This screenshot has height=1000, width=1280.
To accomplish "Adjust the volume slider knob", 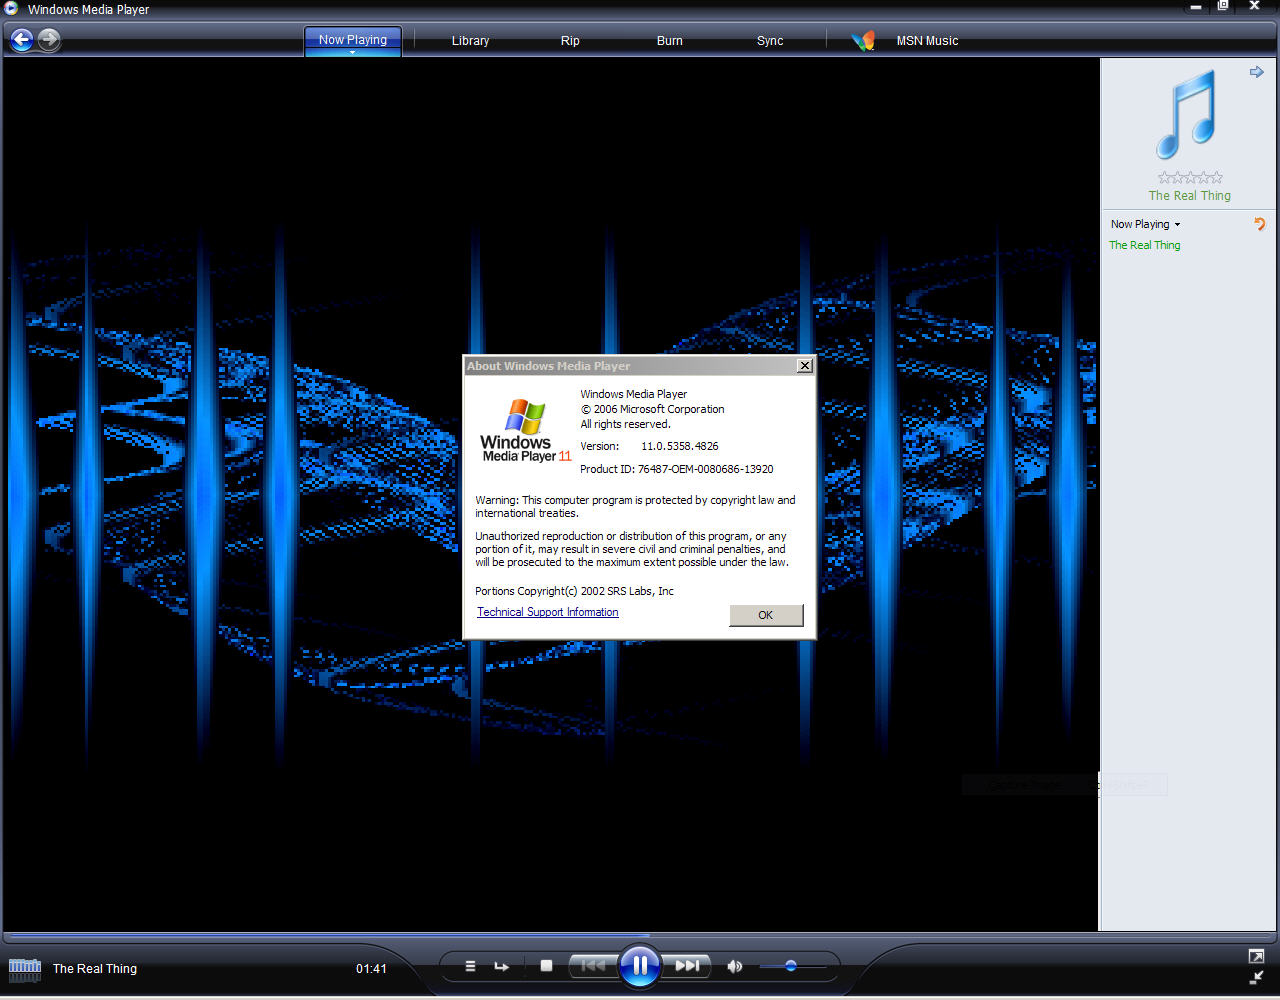I will pyautogui.click(x=791, y=966).
